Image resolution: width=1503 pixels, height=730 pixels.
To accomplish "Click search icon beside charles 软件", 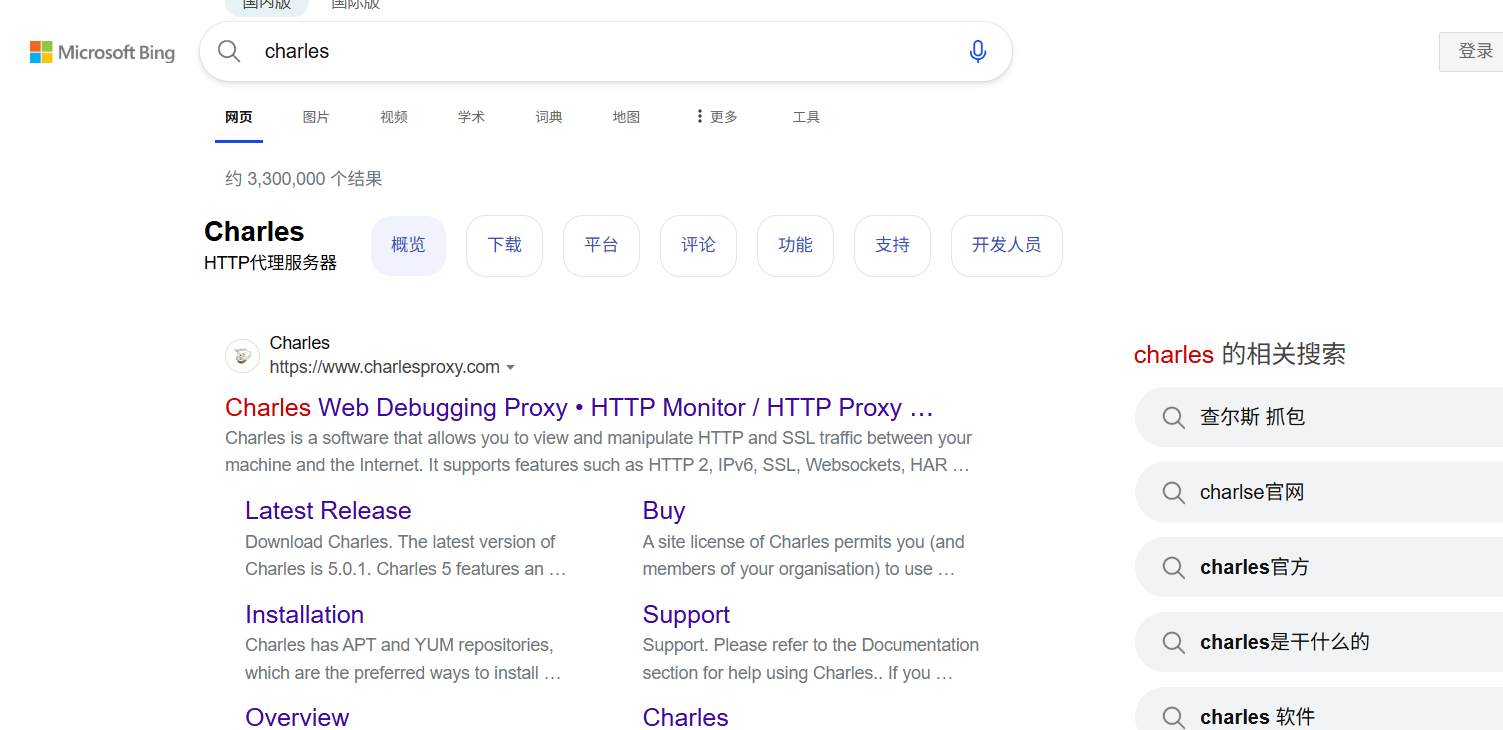I will [x=1174, y=717].
